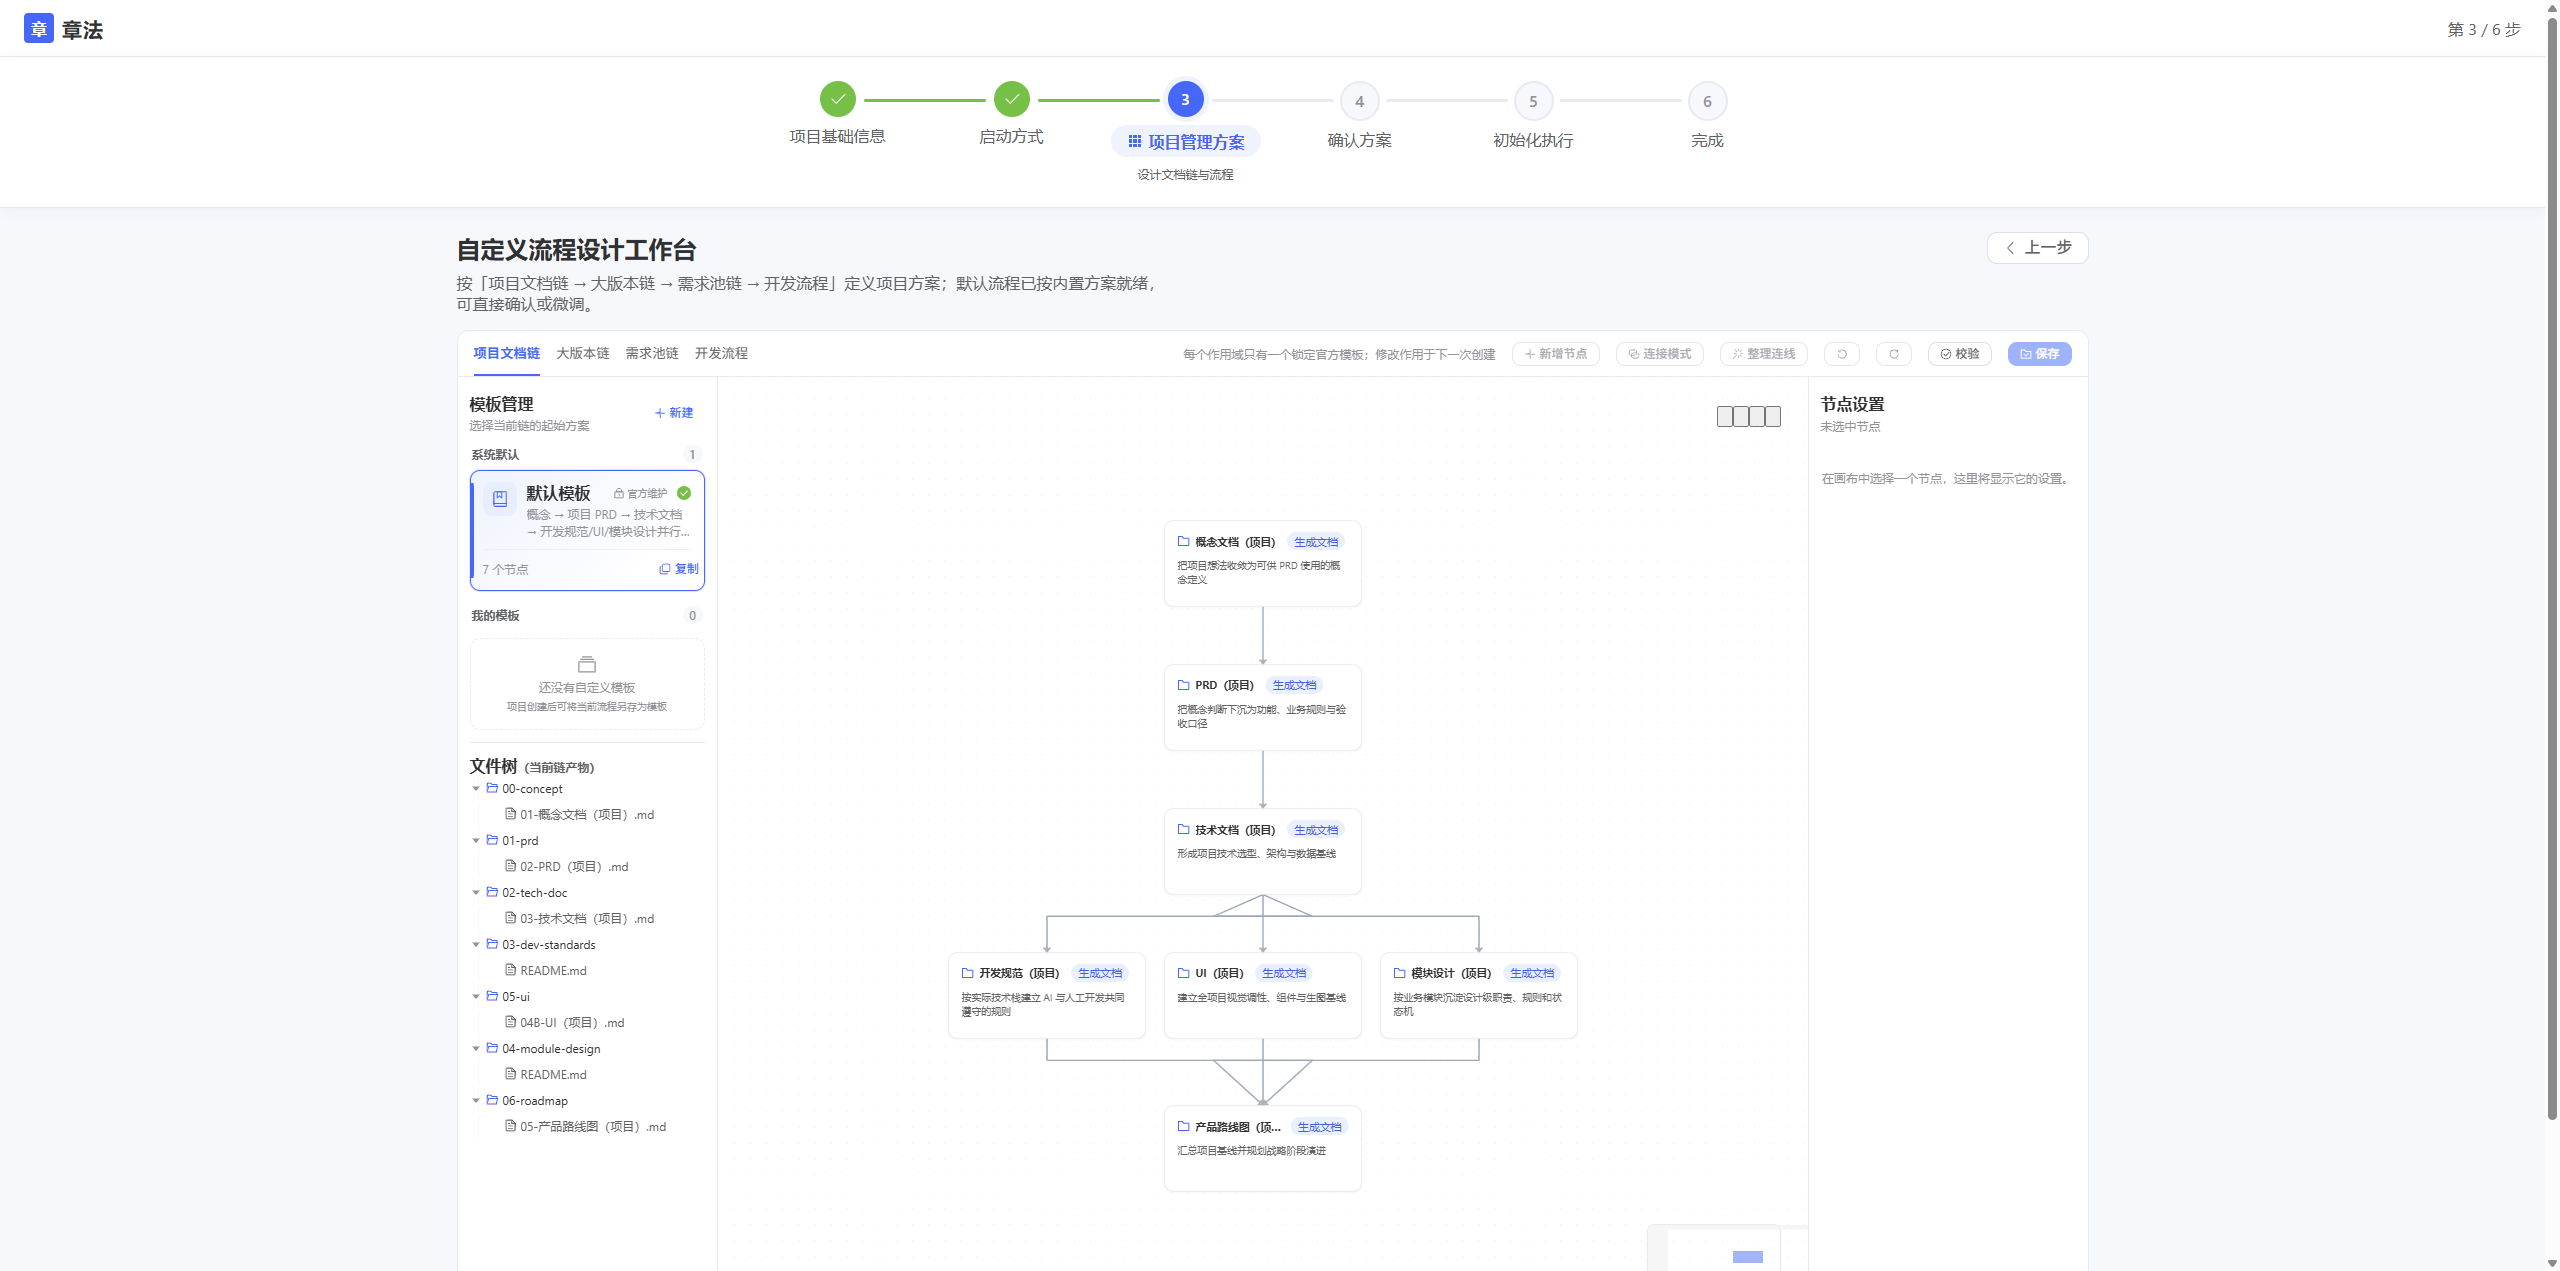The height and width of the screenshot is (1271, 2560).
Task: Click completed step 2 circle 启动方式
Action: (x=1012, y=99)
